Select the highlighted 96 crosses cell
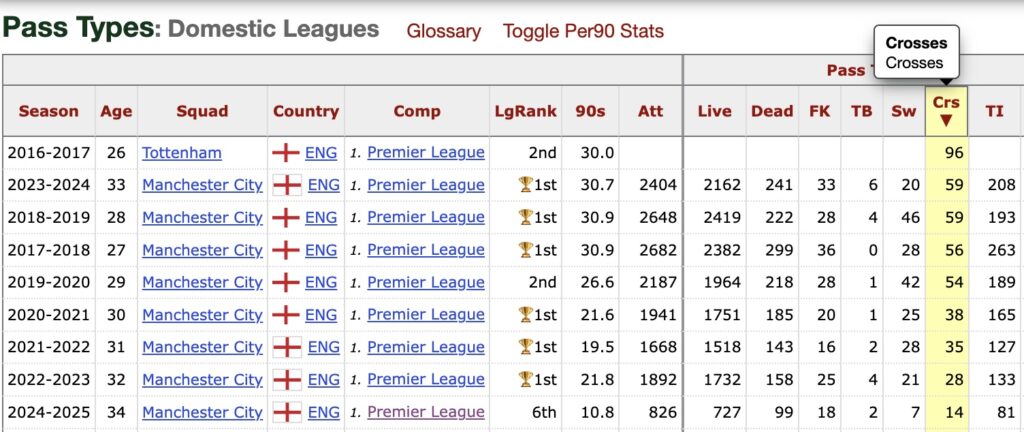This screenshot has width=1024, height=432. coord(946,153)
